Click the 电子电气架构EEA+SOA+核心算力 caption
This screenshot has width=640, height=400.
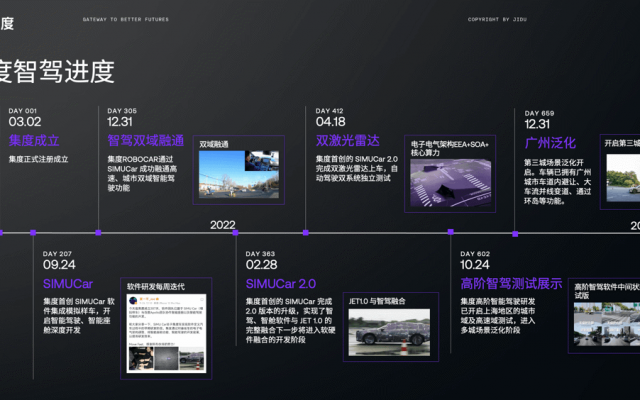point(450,148)
